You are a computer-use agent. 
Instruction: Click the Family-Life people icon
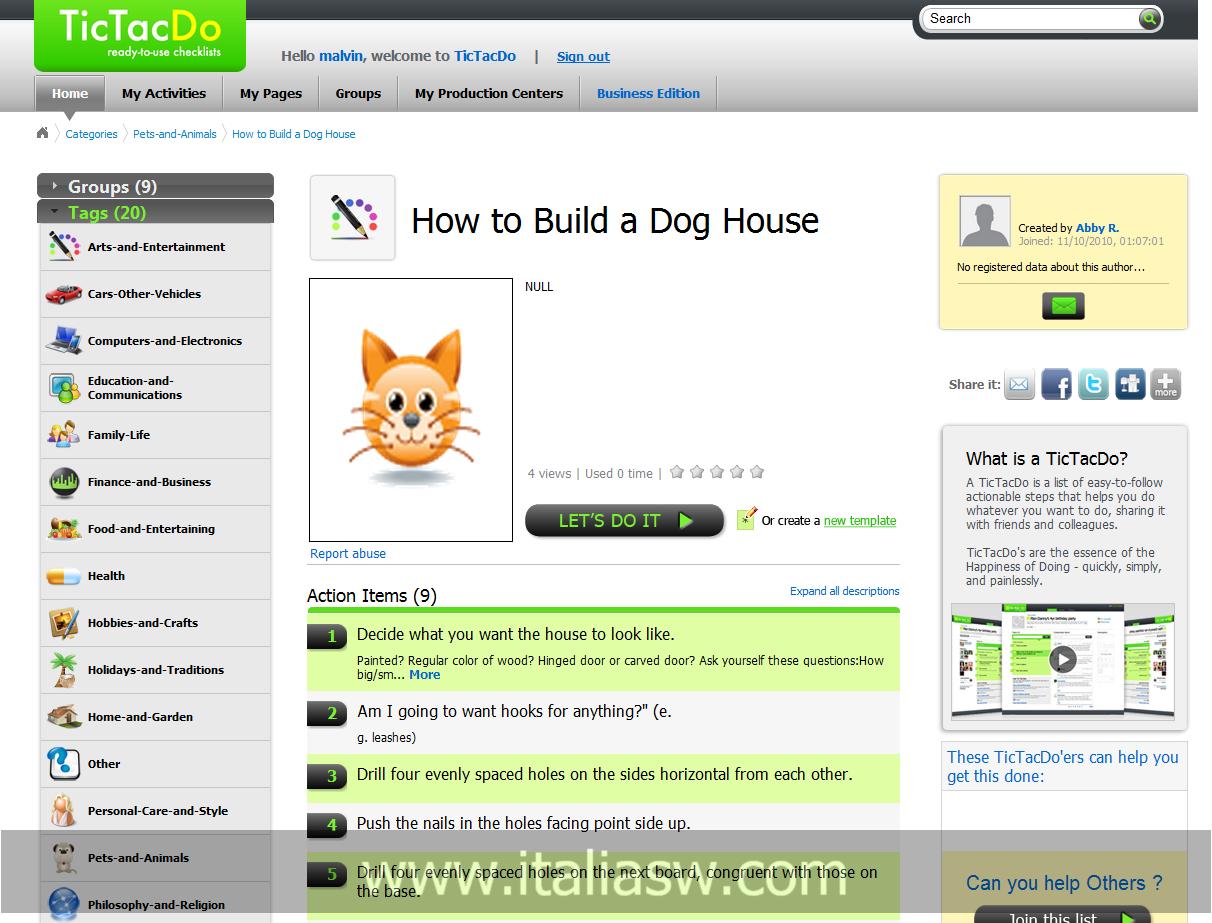pyautogui.click(x=64, y=434)
